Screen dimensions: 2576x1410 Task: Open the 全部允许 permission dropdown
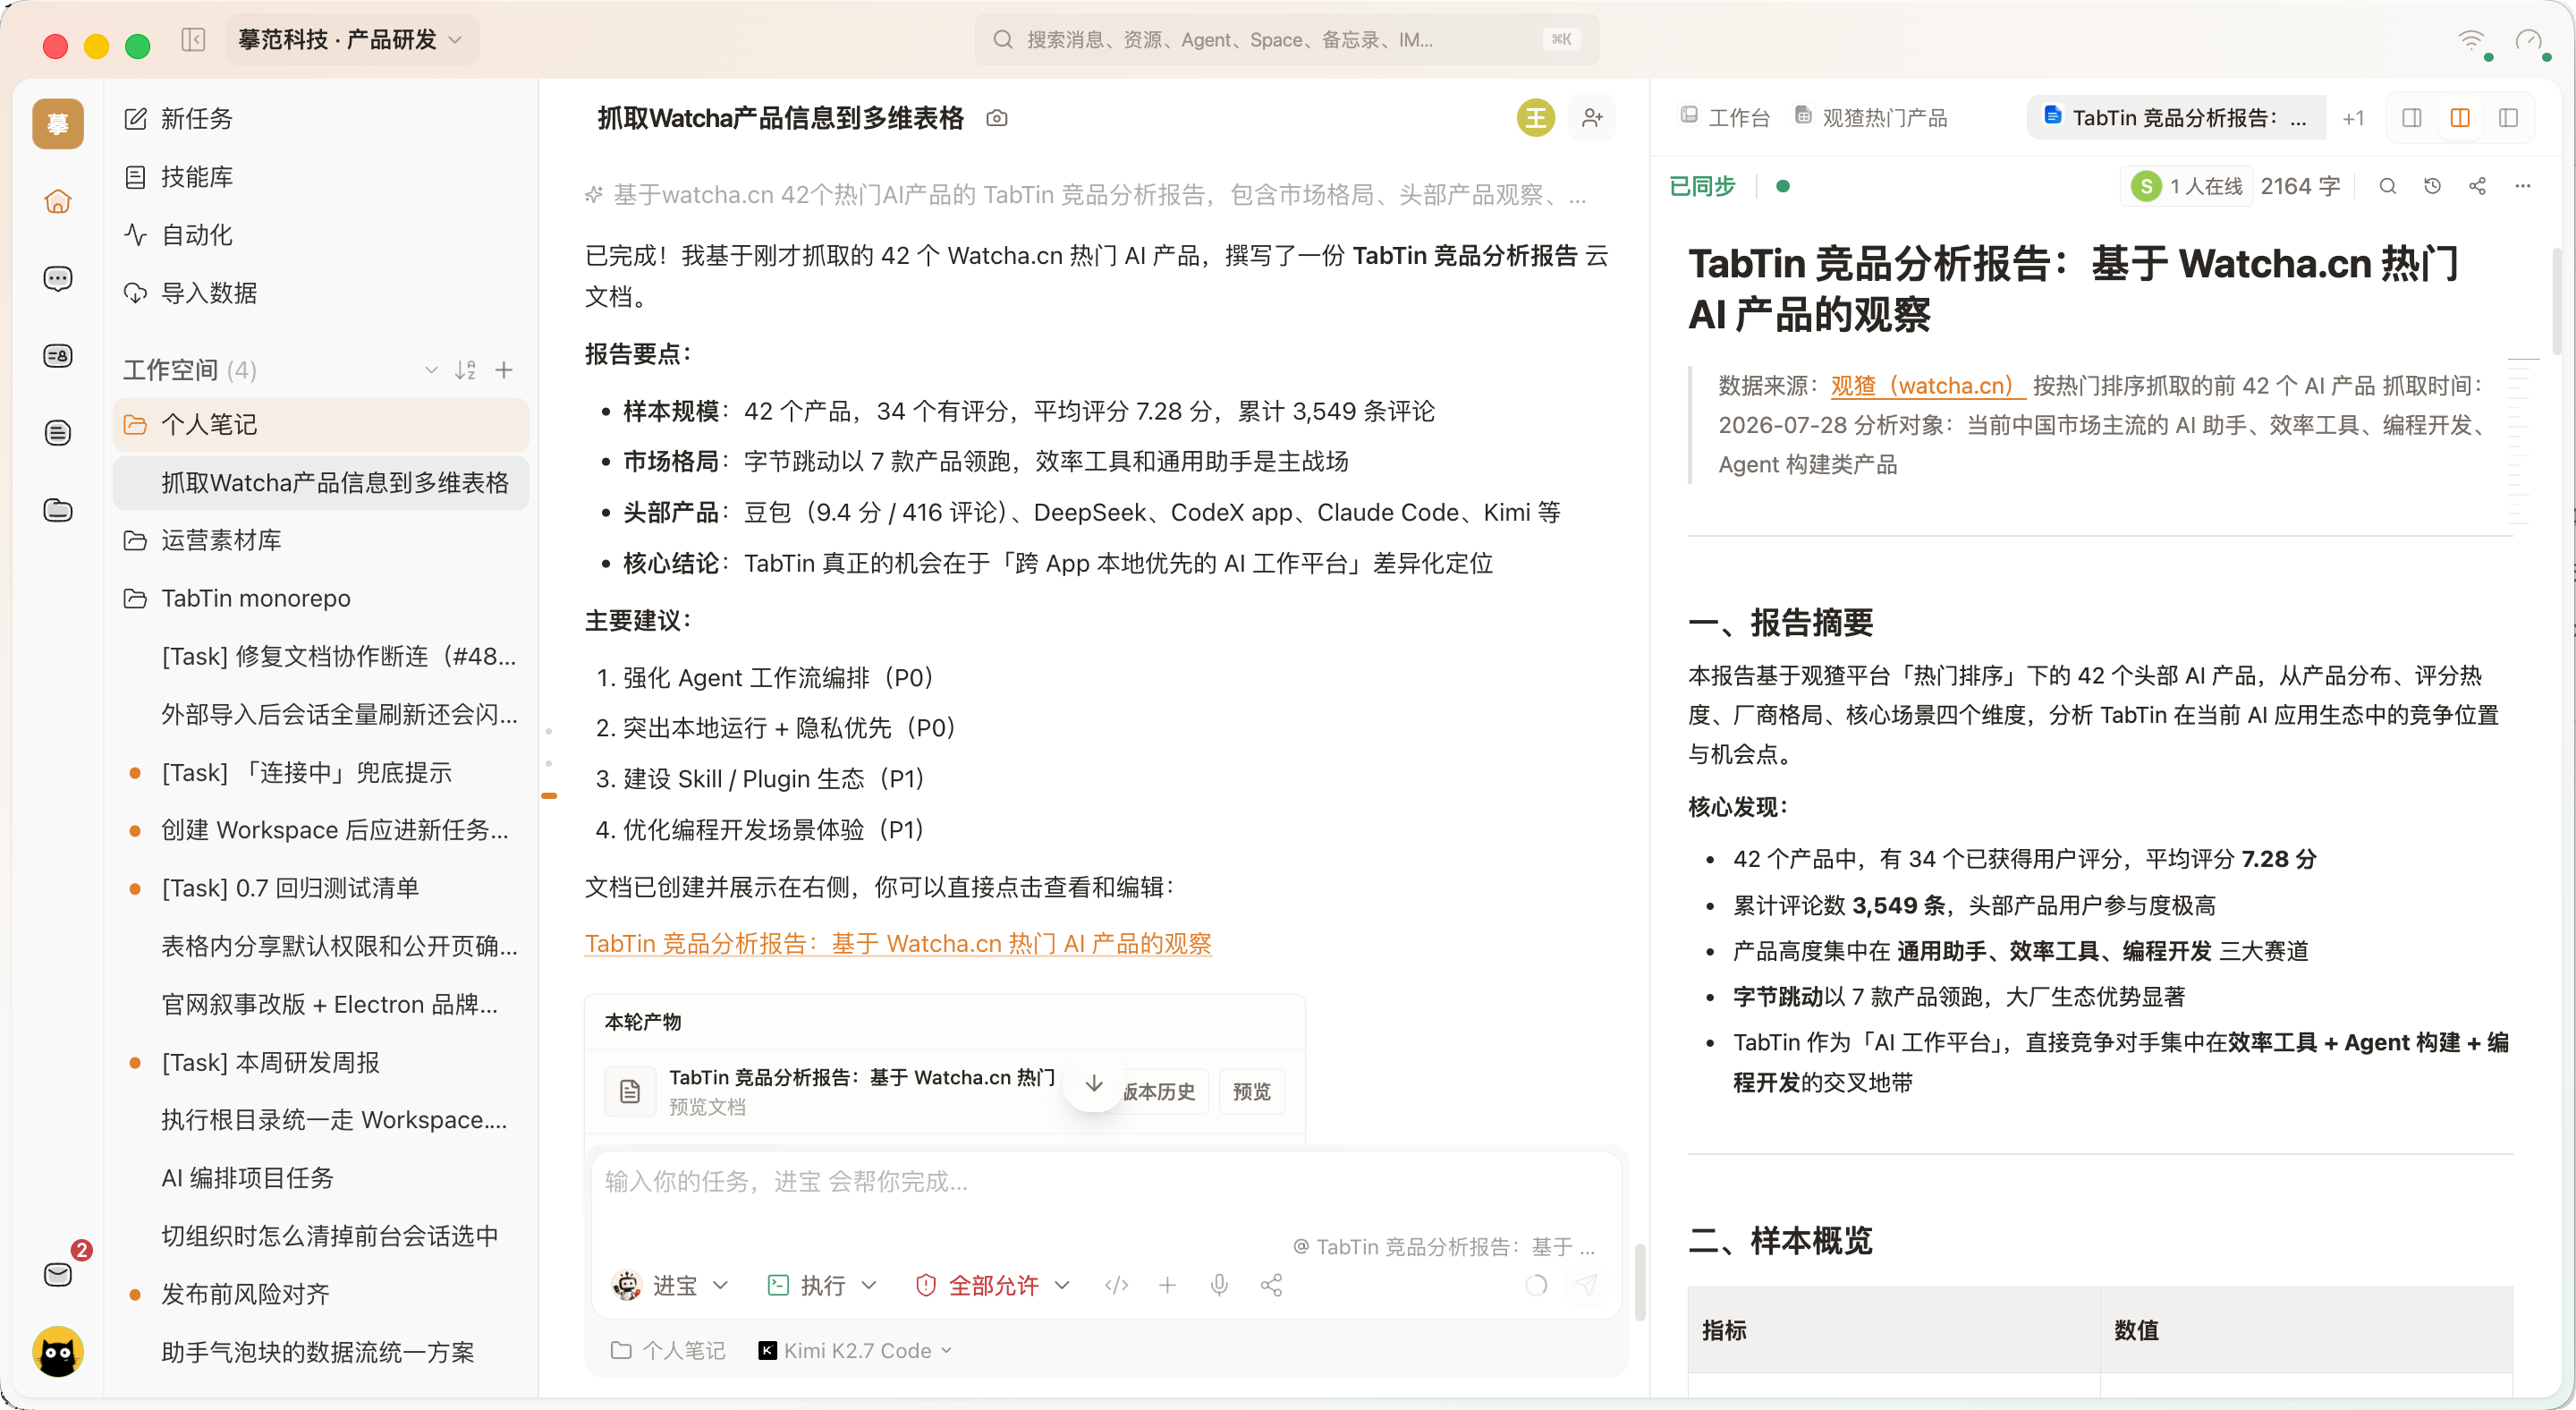click(993, 1286)
